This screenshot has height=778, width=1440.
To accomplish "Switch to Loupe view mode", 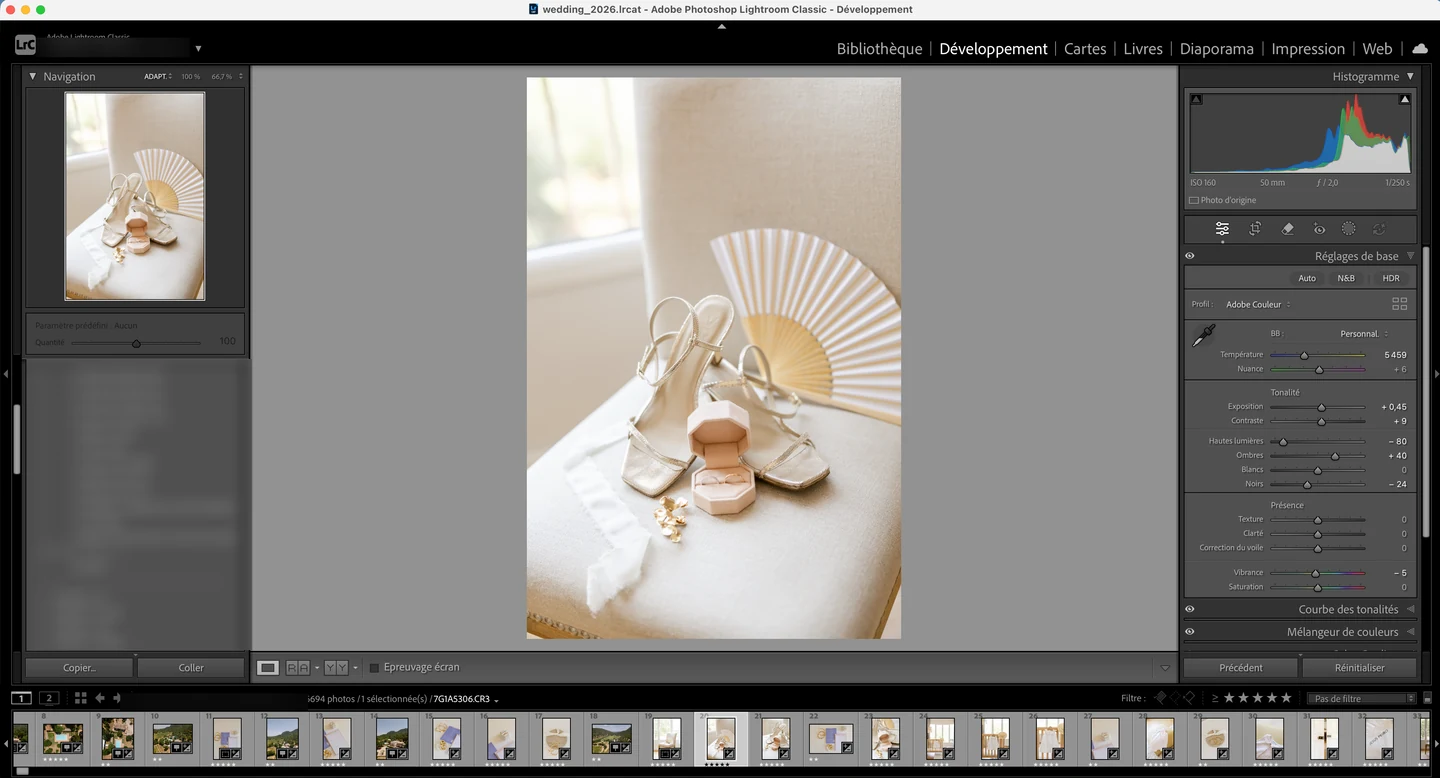I will click(x=268, y=667).
